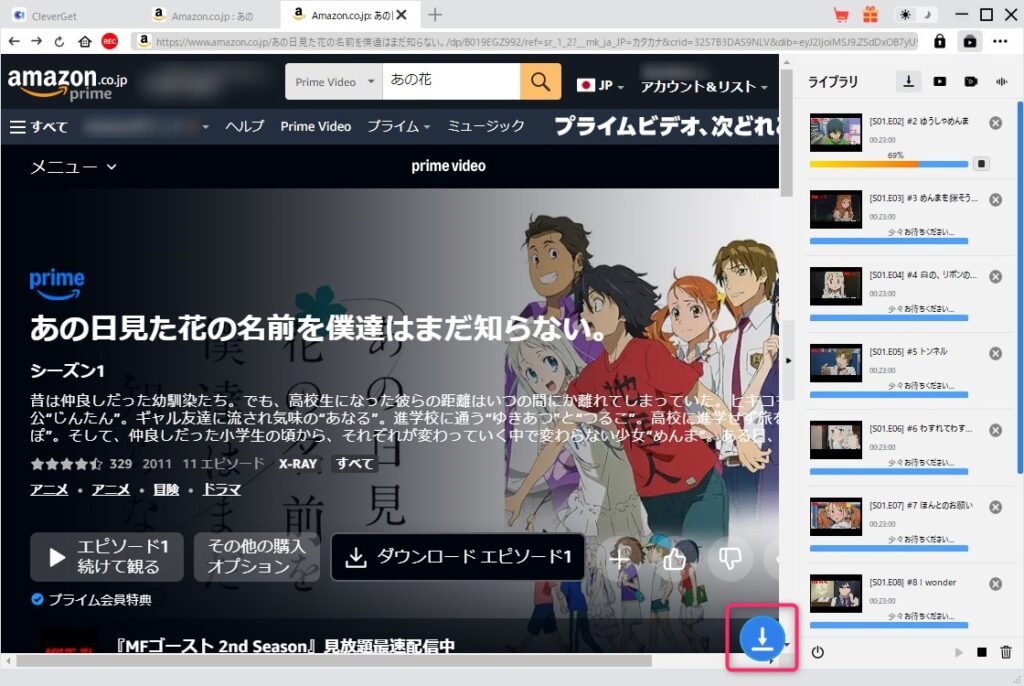Select the ミュージック menu item

click(x=486, y=126)
